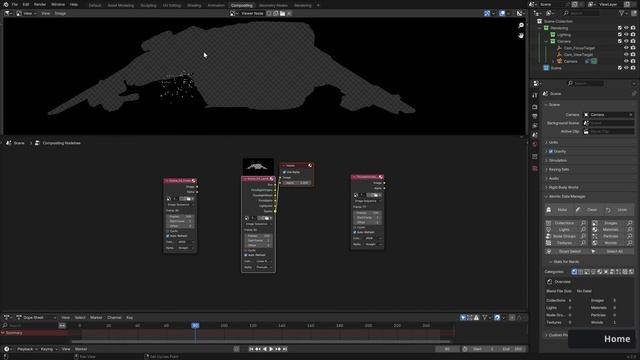
Task: Click the current frame marker on timeline
Action: [195, 326]
